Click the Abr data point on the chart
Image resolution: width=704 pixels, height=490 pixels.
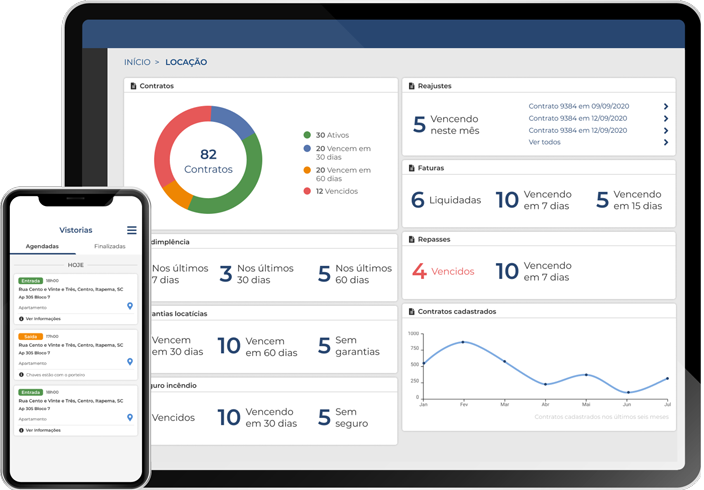545,384
